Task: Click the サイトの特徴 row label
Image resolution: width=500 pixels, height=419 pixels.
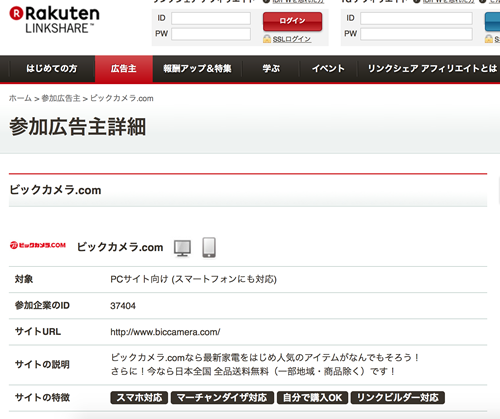Action: [x=42, y=397]
